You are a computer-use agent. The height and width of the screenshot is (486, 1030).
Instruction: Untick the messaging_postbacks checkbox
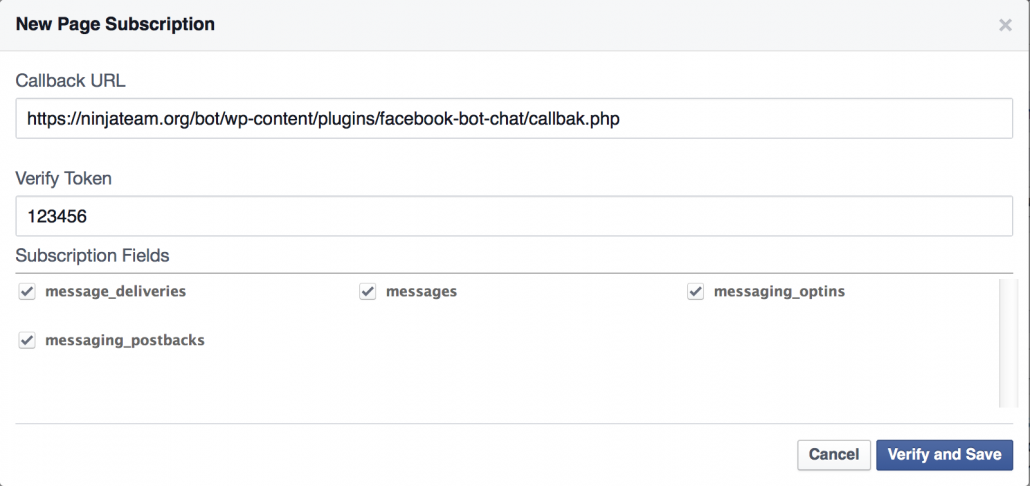coord(27,340)
